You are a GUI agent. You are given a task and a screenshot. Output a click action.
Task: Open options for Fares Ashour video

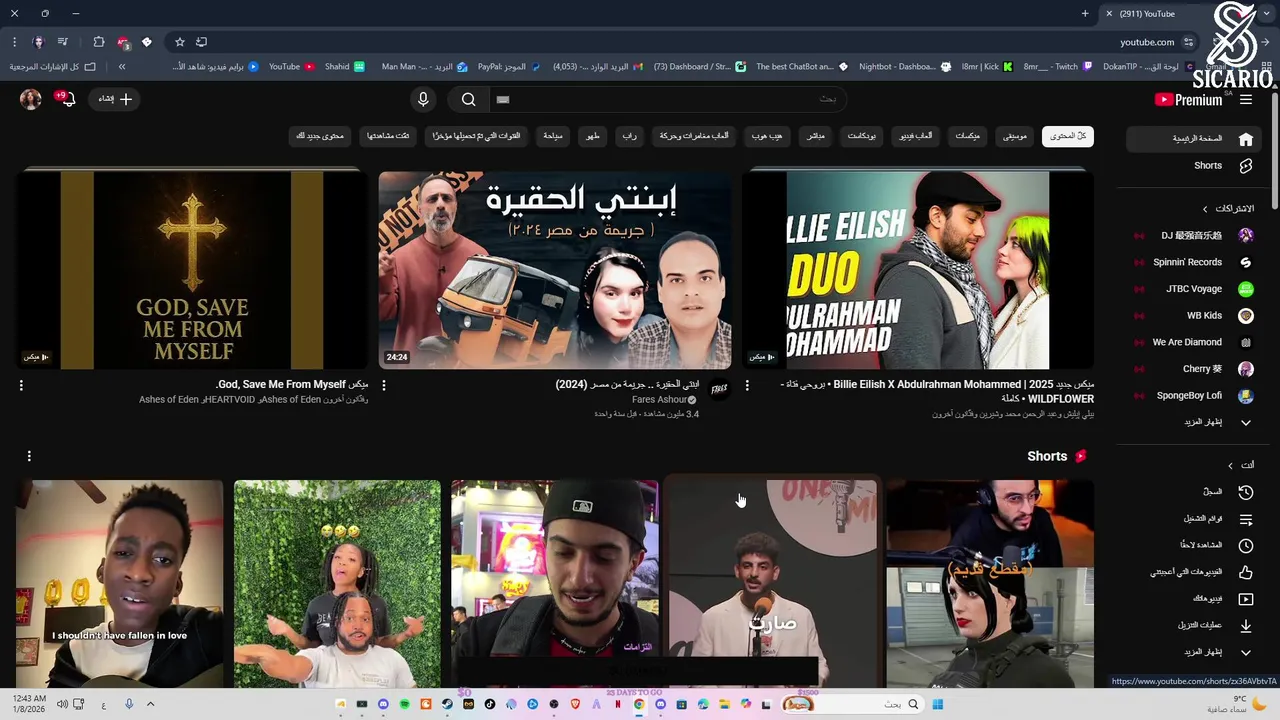(x=384, y=385)
